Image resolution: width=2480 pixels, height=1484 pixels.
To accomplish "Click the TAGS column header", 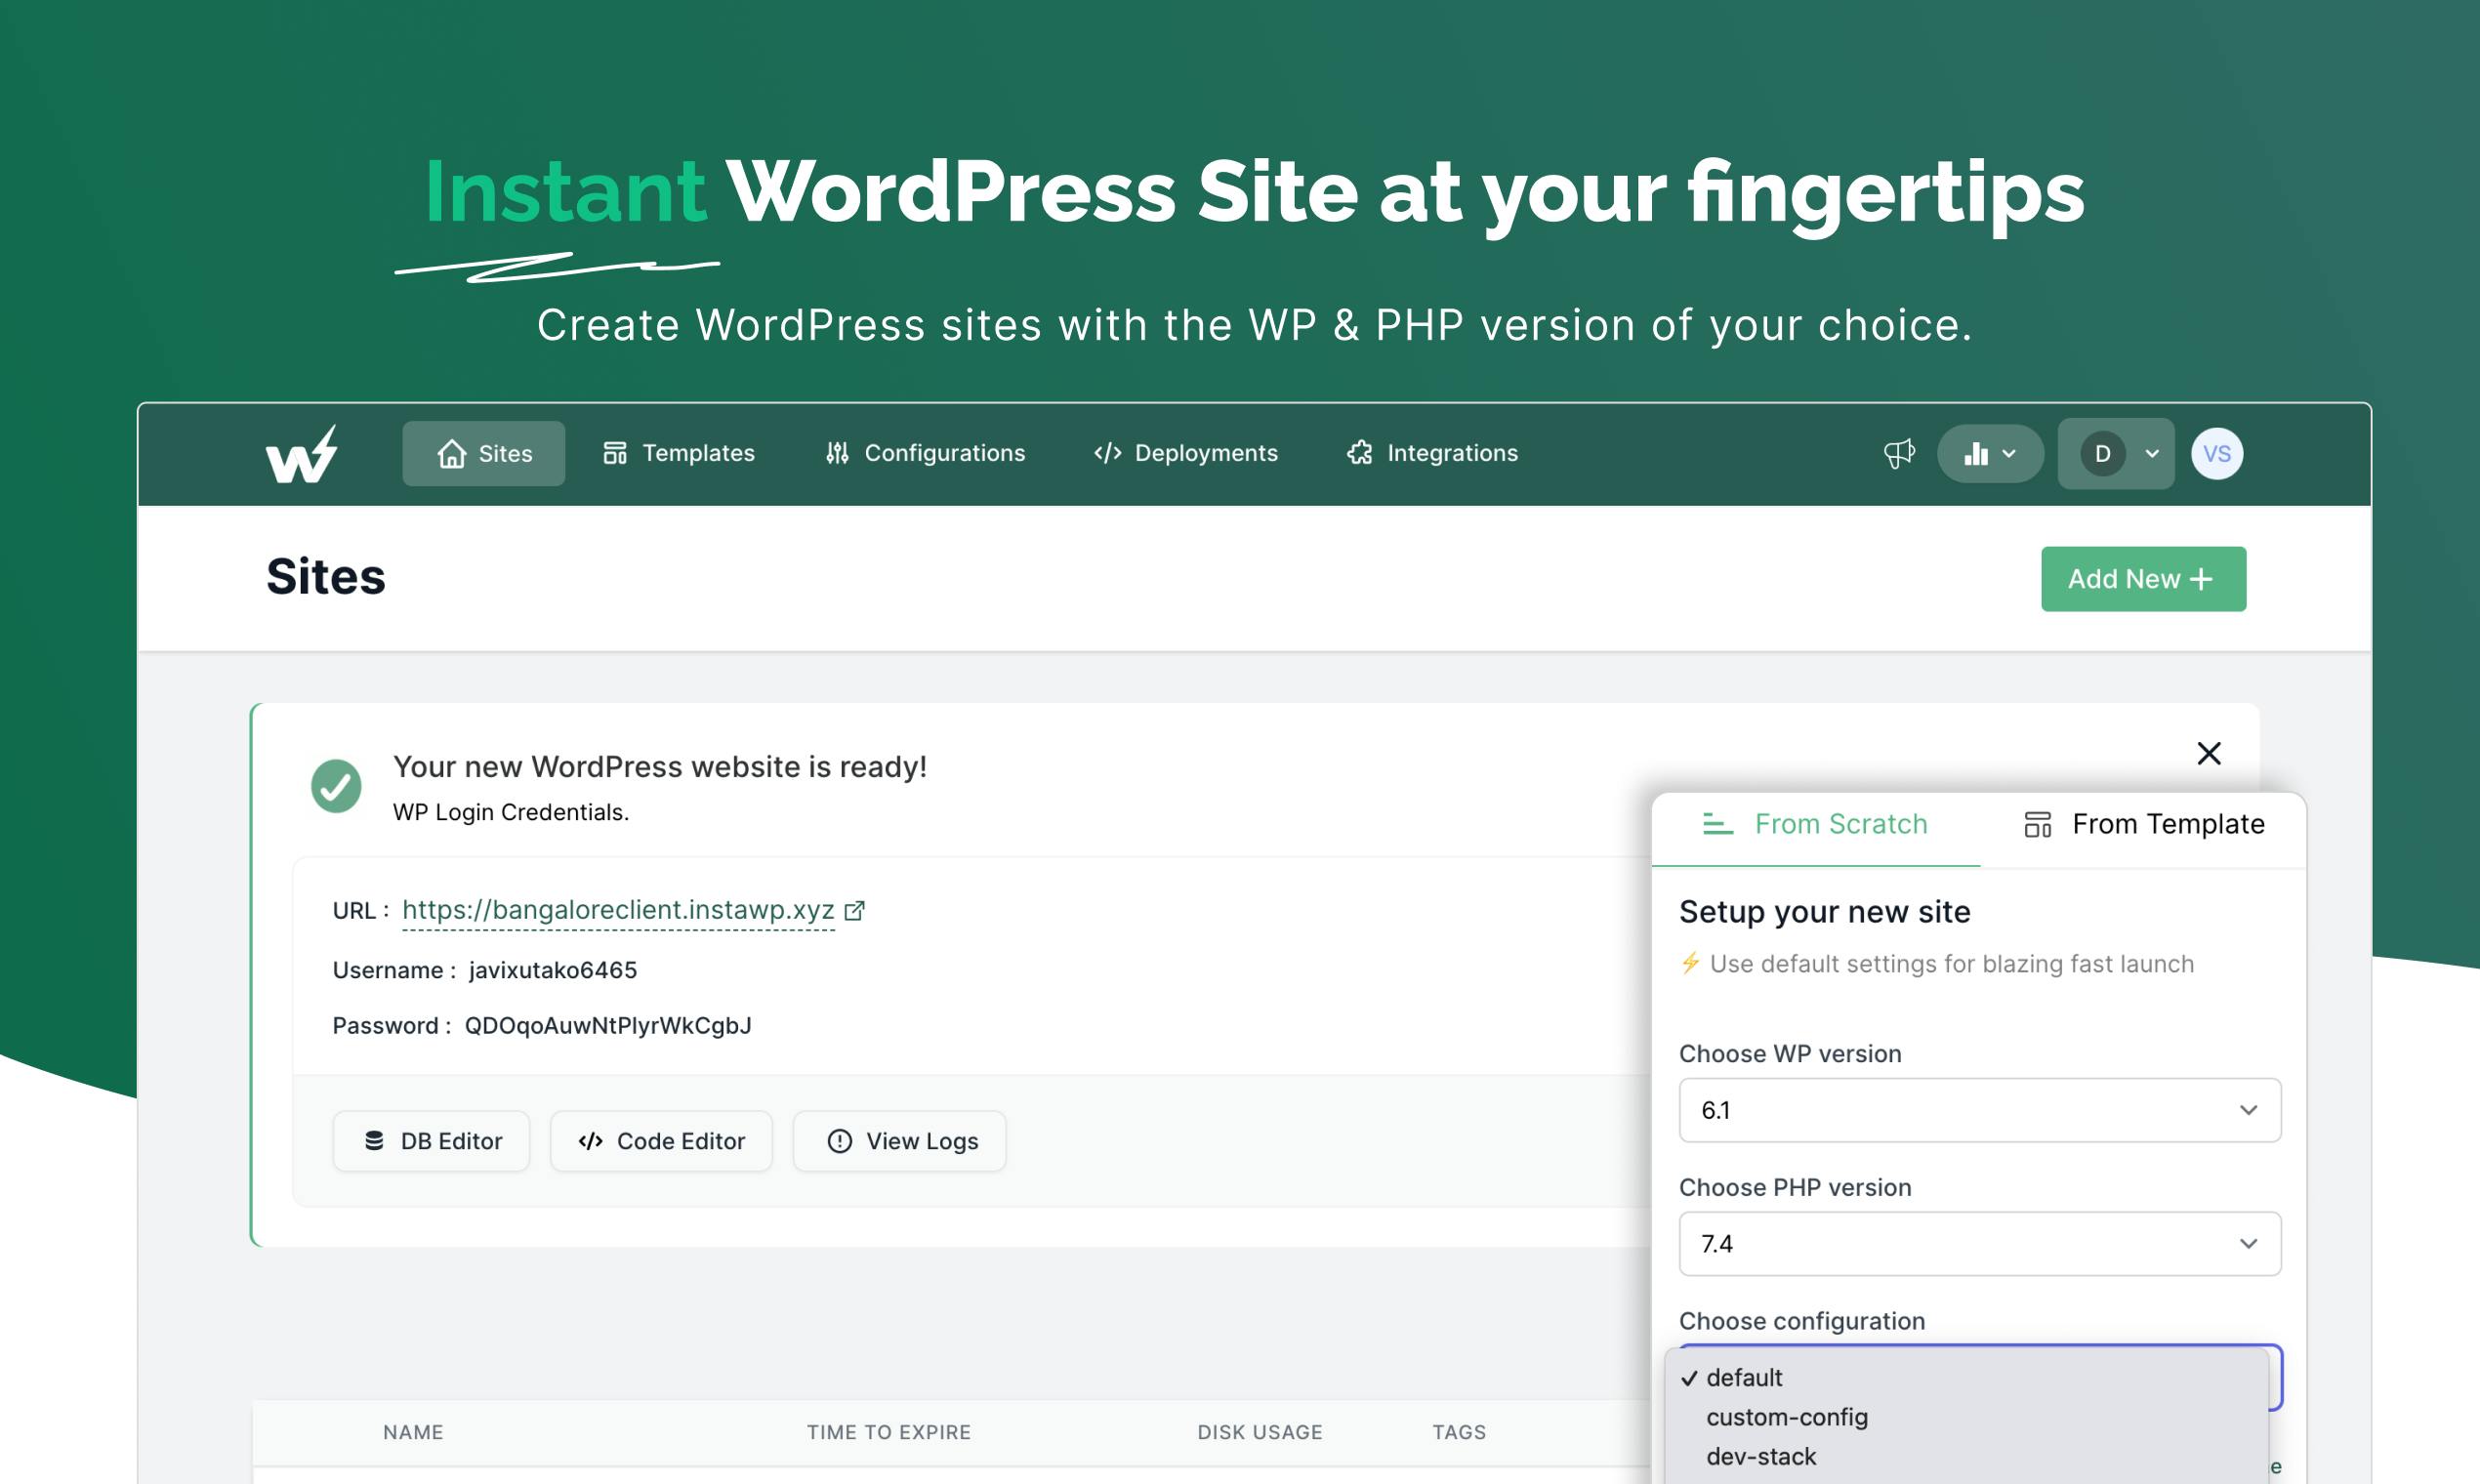I will pos(1459,1433).
